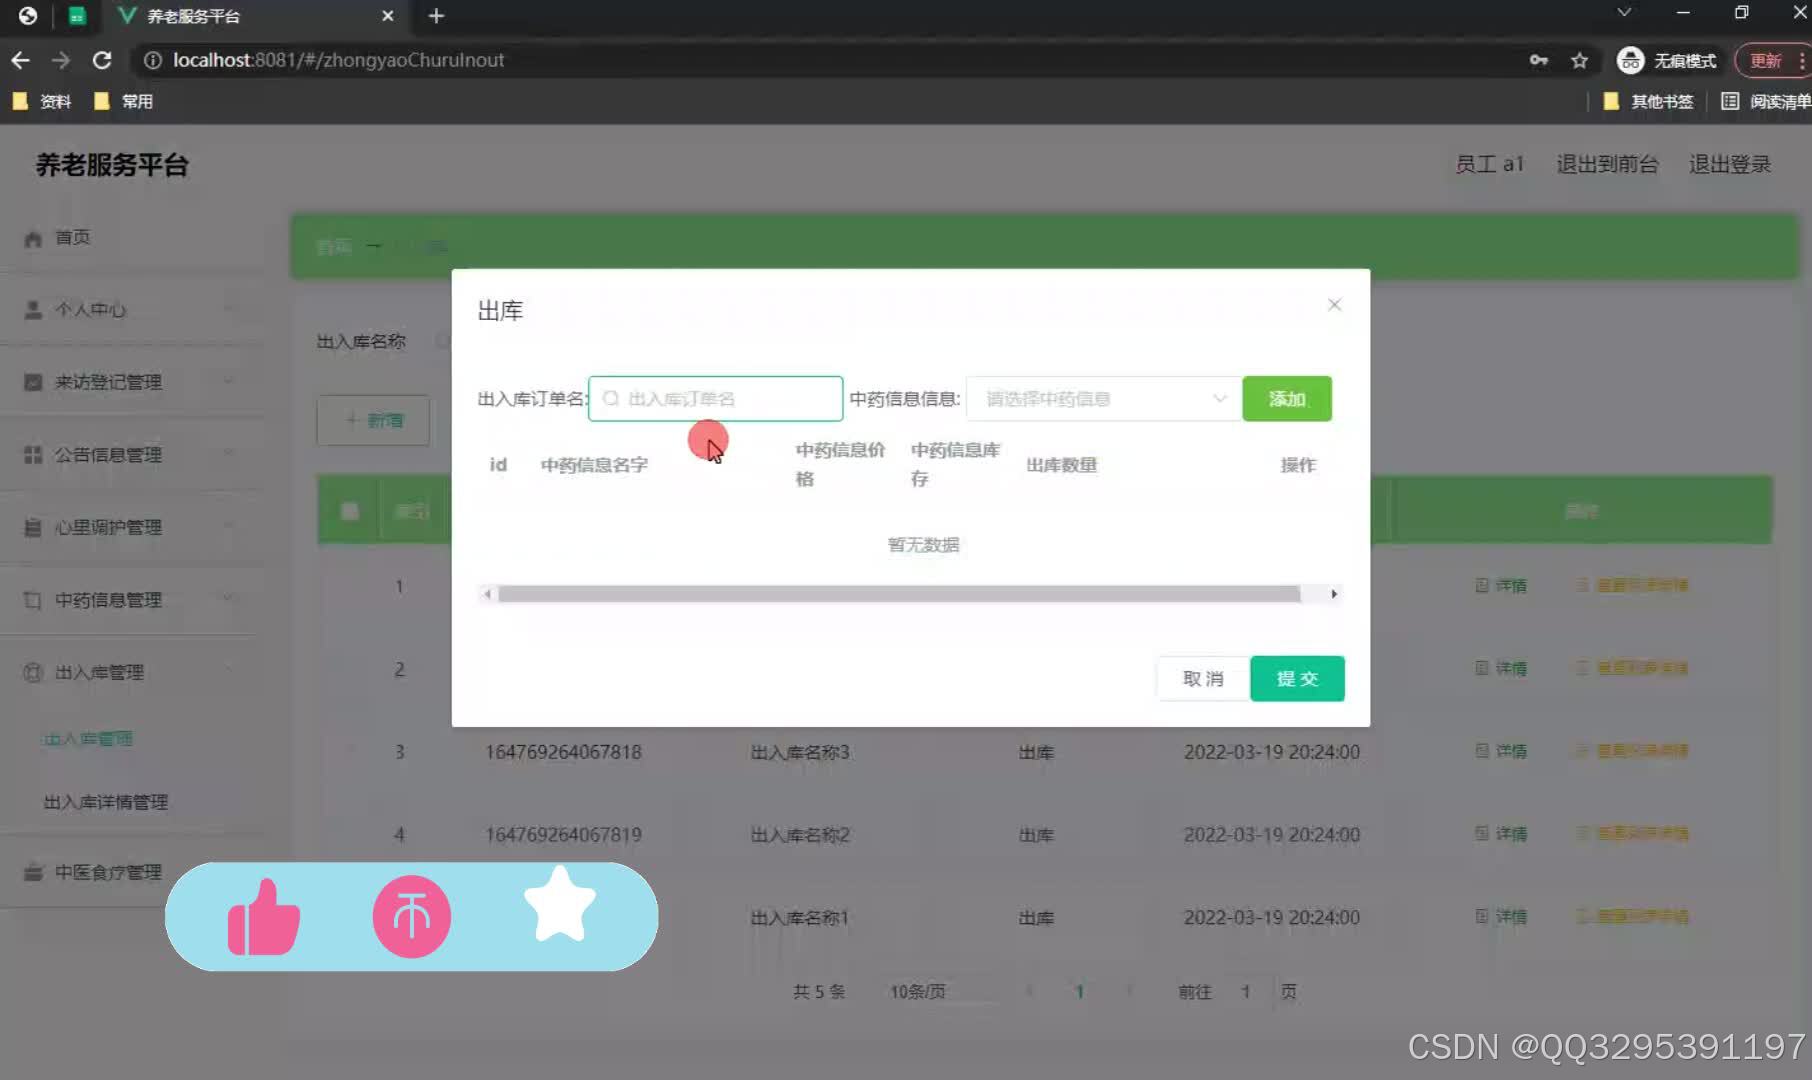The height and width of the screenshot is (1080, 1812).
Task: Reload the page with refresh icon
Action: click(101, 60)
